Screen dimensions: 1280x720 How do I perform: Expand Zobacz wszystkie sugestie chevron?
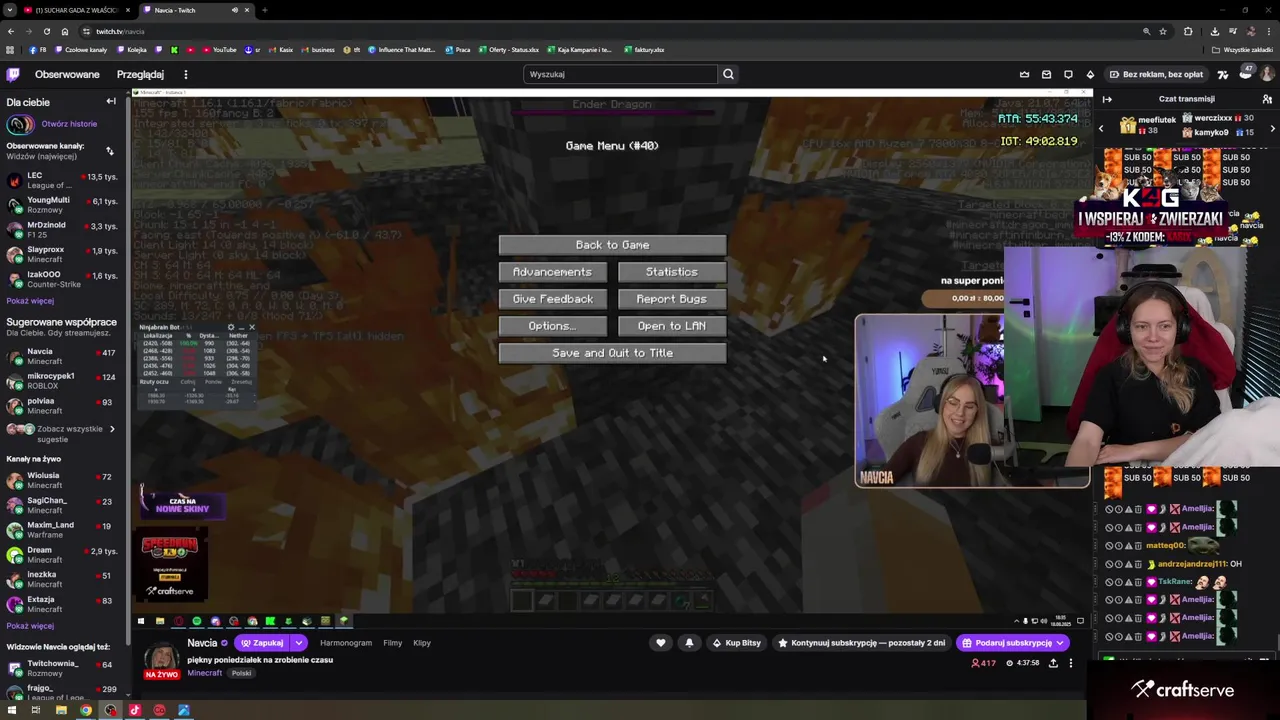tap(111, 429)
